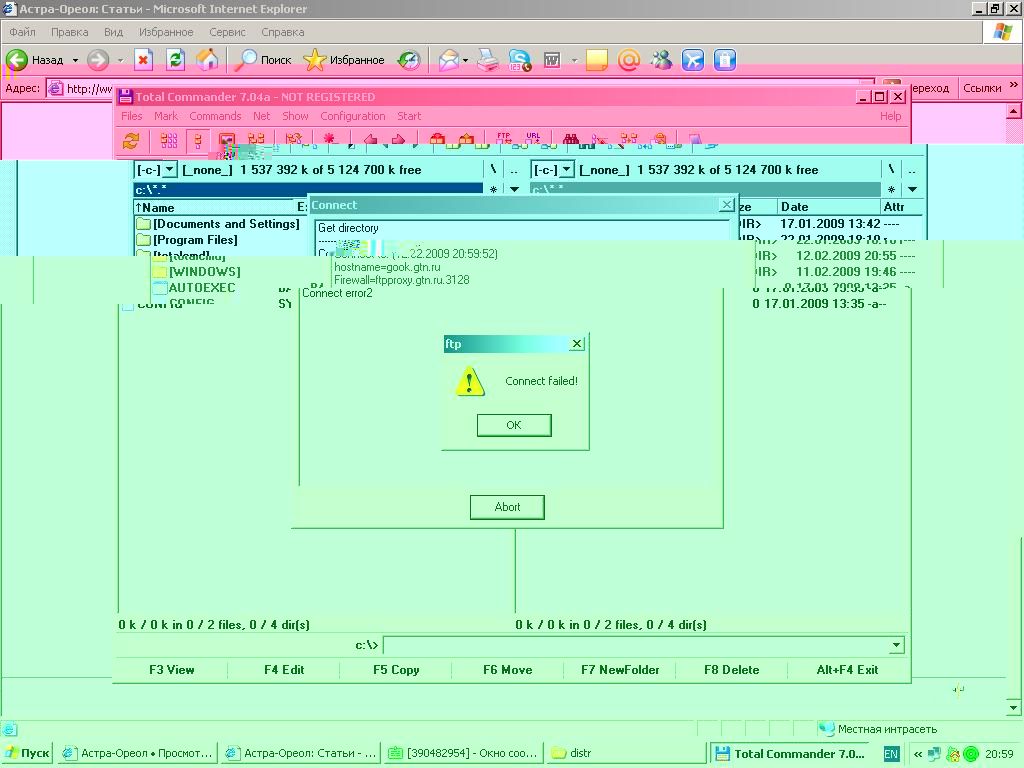
Task: Open left panel directory history arrow
Action: tap(515, 189)
